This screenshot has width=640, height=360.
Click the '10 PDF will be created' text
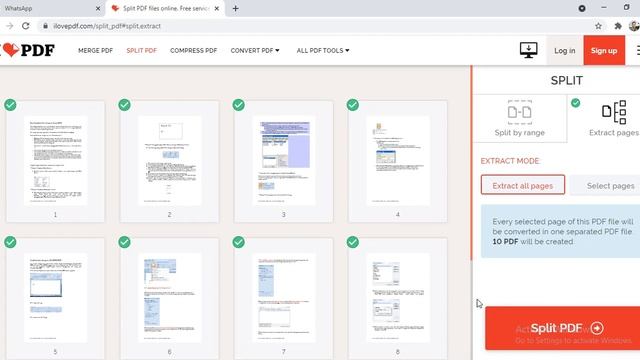click(x=533, y=241)
